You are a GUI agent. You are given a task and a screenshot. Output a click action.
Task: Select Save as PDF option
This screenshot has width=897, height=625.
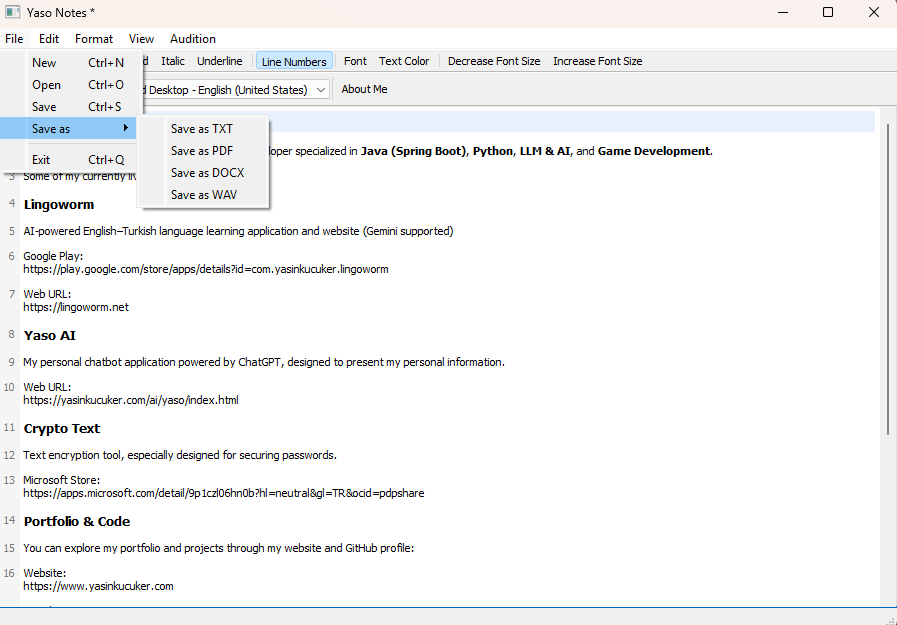click(x=202, y=151)
